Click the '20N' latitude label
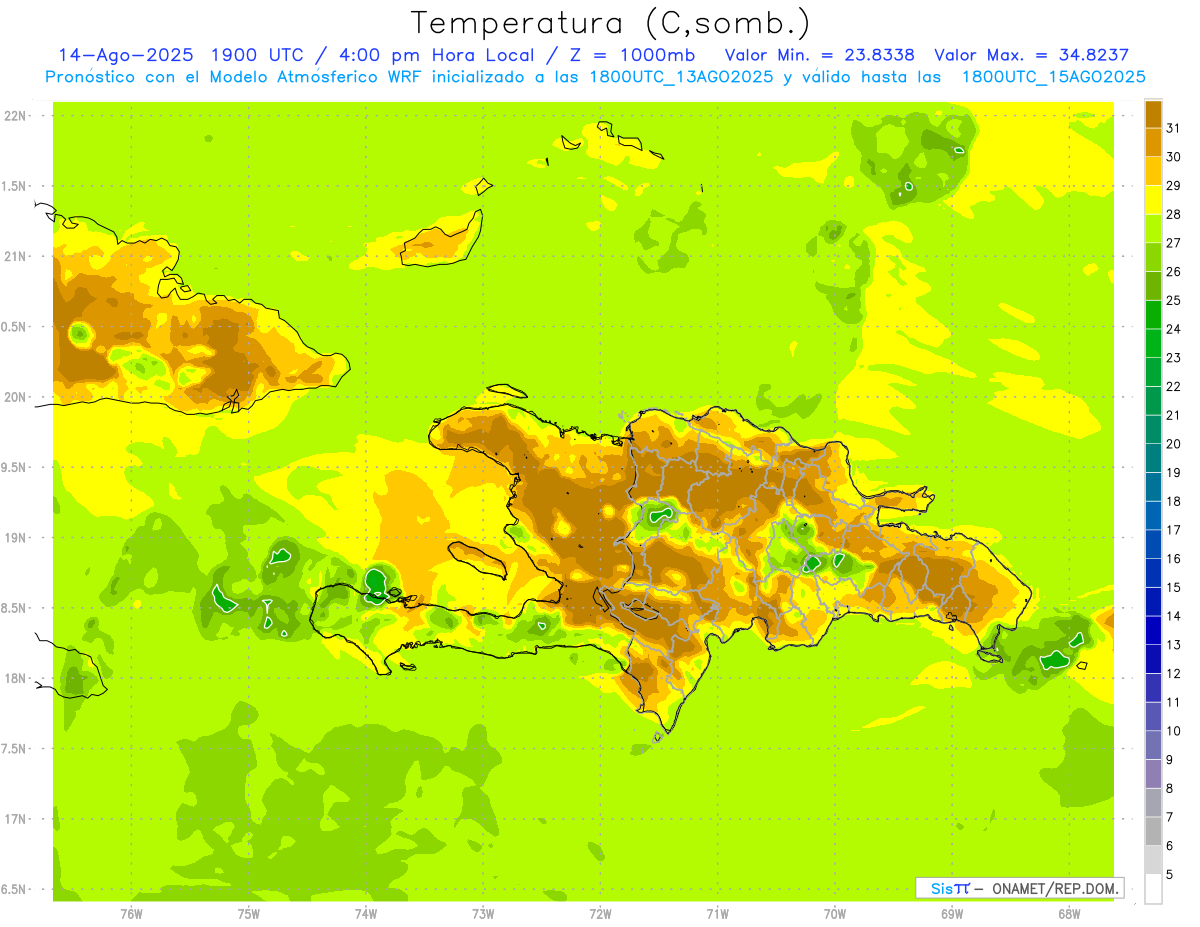Screen dimensions: 1200x927 point(15,397)
